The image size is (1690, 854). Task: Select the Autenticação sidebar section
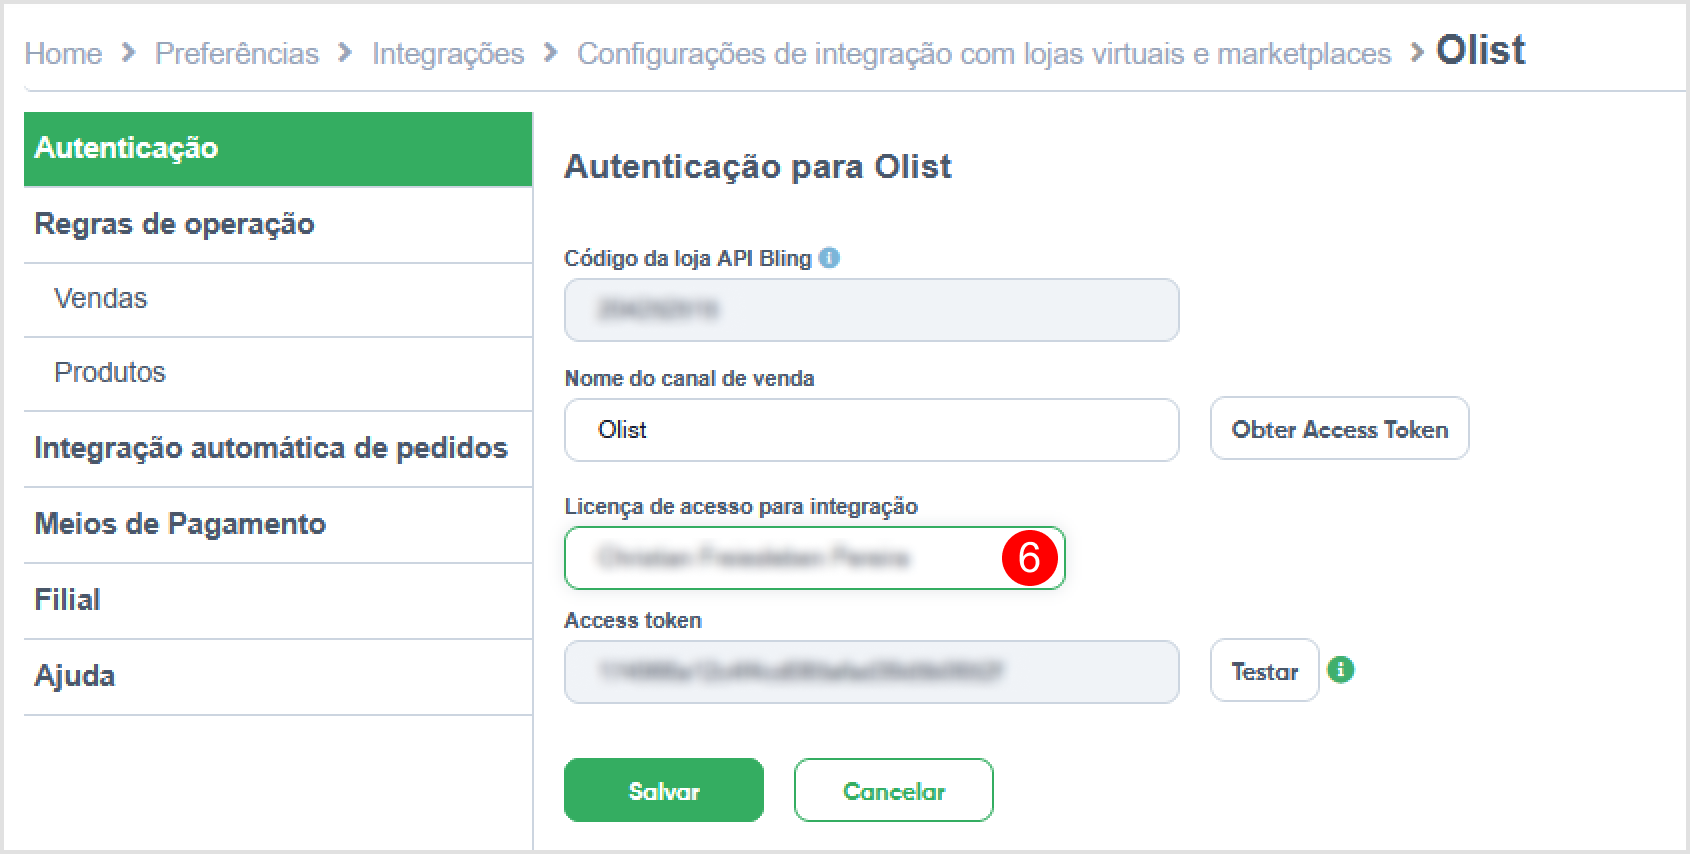pyautogui.click(x=125, y=148)
